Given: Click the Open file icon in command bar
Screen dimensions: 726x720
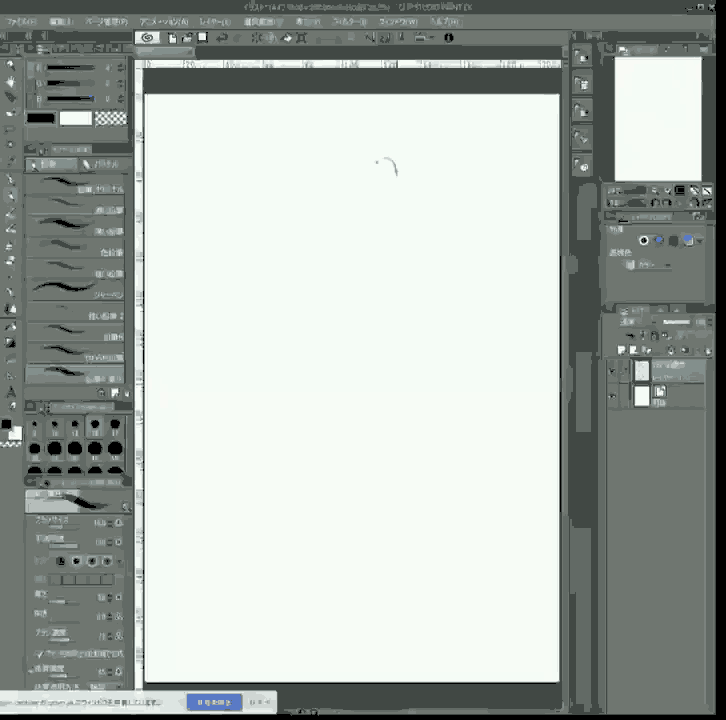Looking at the screenshot, I should (187, 38).
